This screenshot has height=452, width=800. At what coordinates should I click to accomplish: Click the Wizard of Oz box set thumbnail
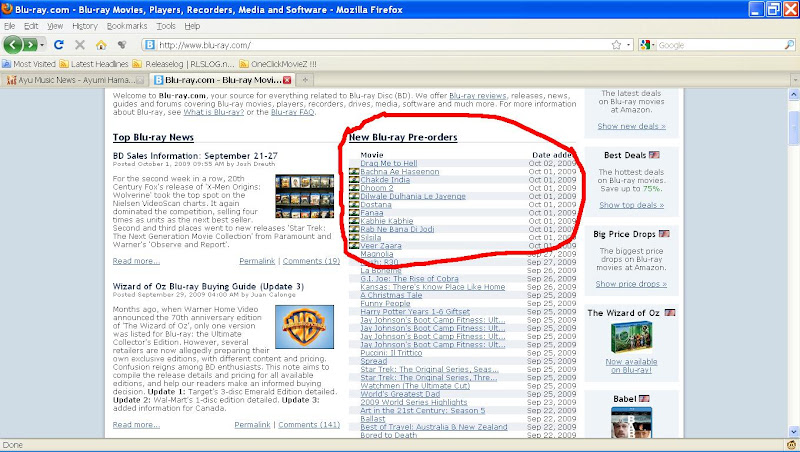click(632, 337)
